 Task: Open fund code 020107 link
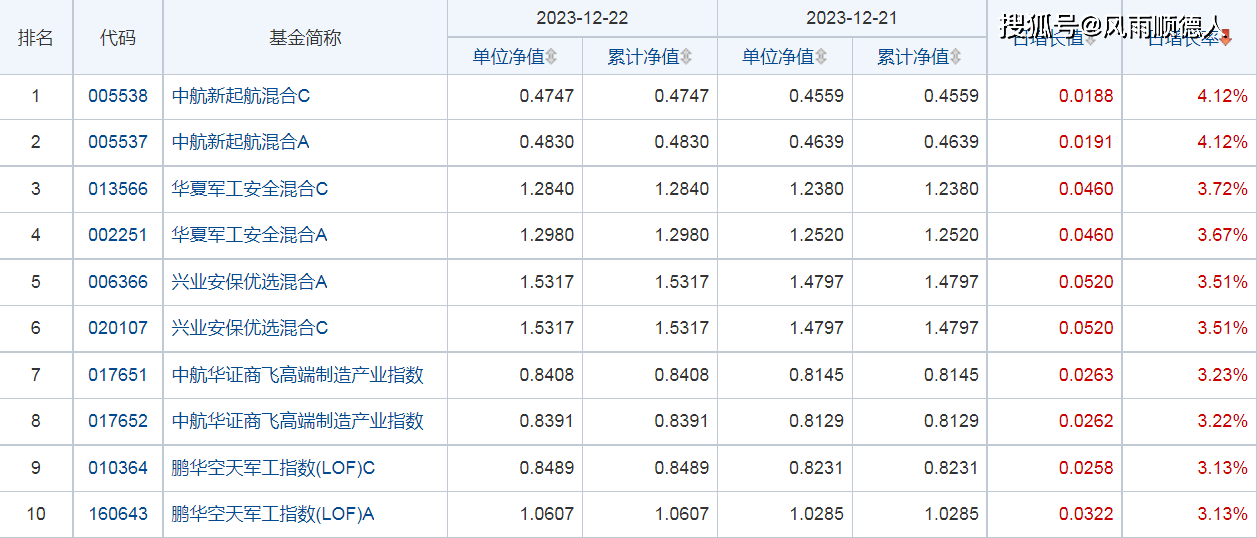click(118, 328)
